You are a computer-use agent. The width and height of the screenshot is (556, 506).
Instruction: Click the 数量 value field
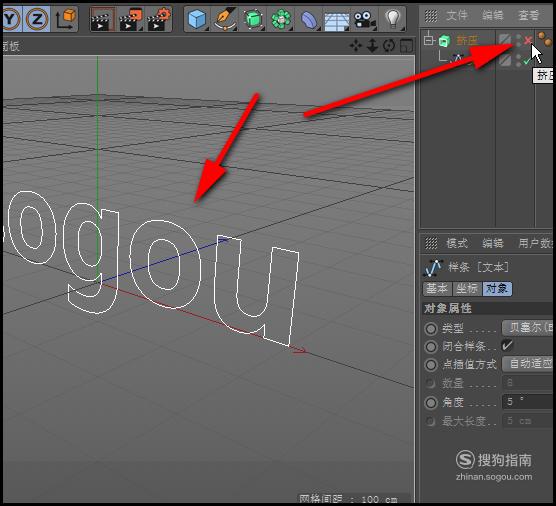coord(528,383)
